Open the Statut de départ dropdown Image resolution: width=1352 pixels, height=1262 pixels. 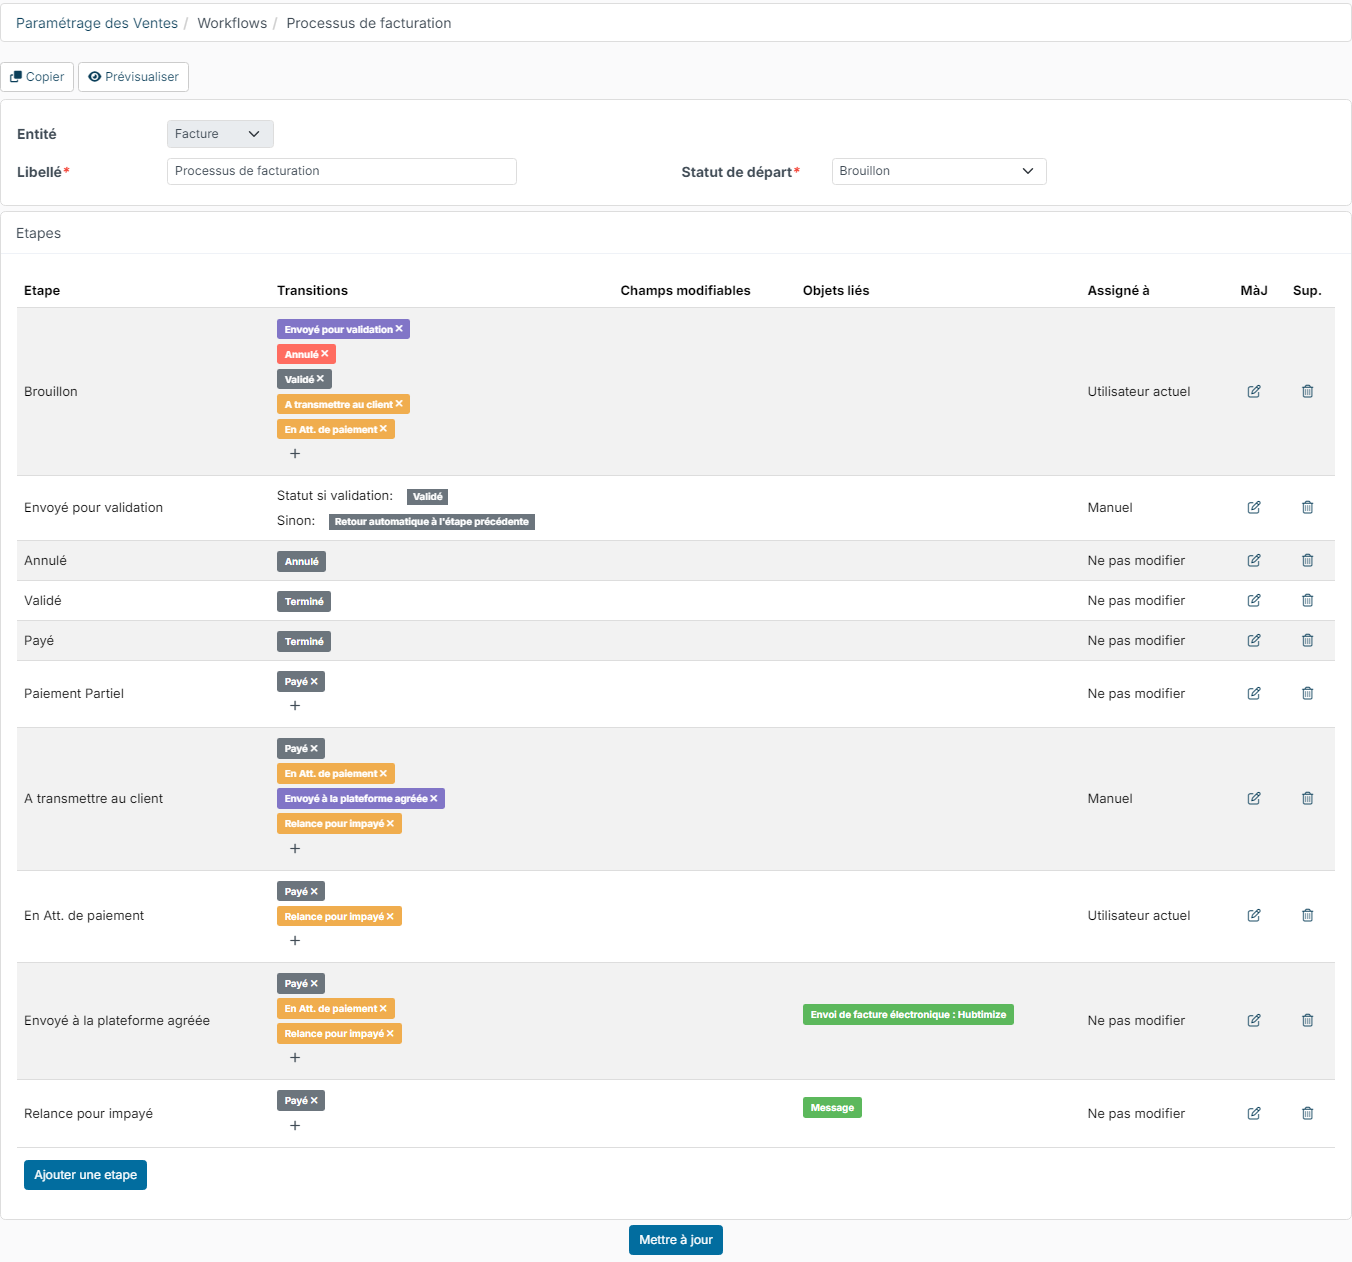coord(939,171)
